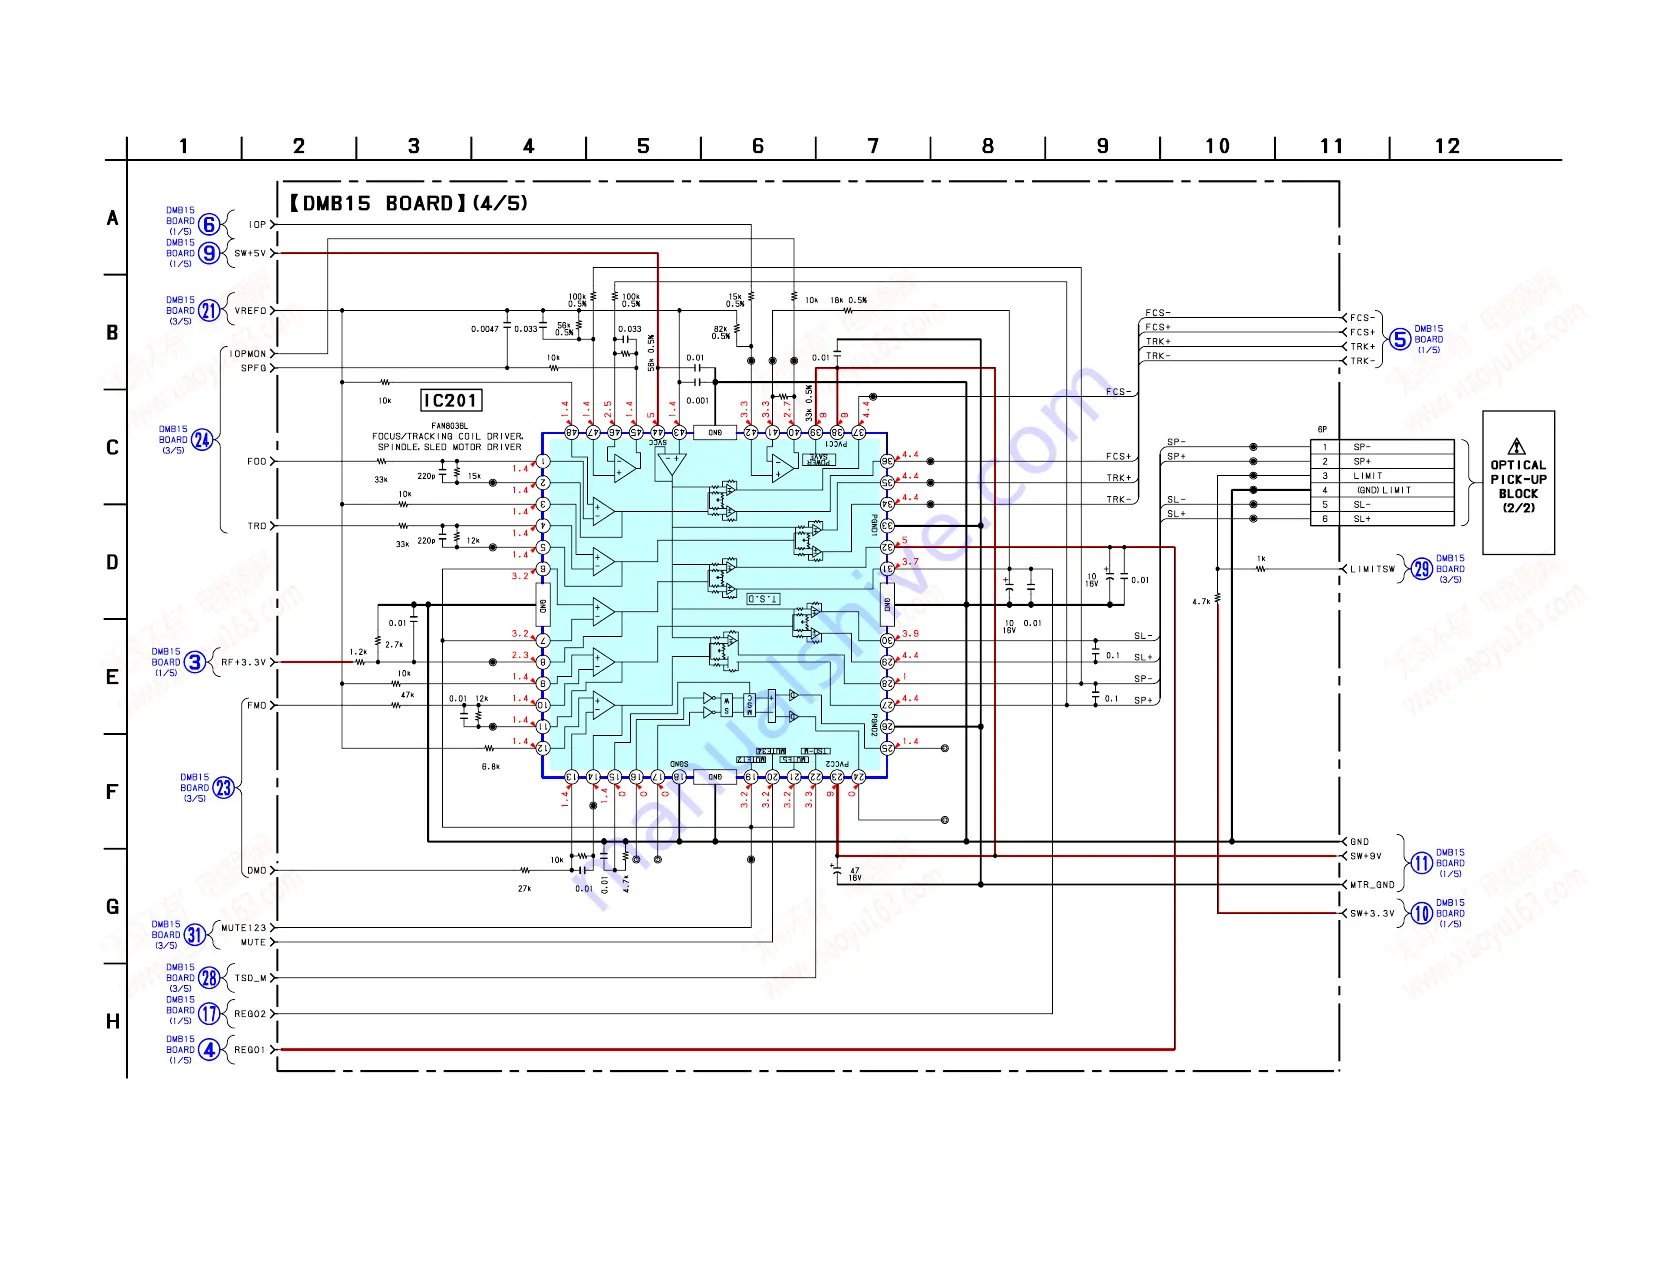Viewport: 1680px width, 1263px height.
Task: Select the circled 17 marker beside REGO2
Action: tap(208, 1014)
